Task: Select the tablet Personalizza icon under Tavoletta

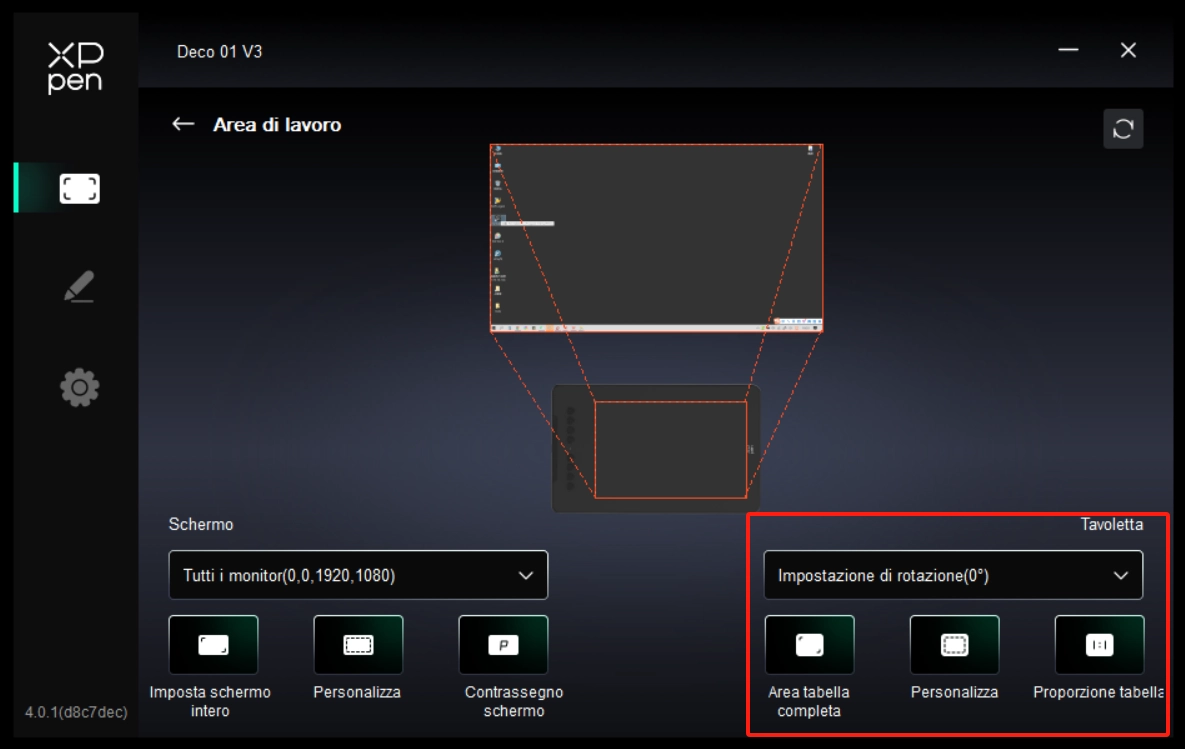Action: [954, 645]
